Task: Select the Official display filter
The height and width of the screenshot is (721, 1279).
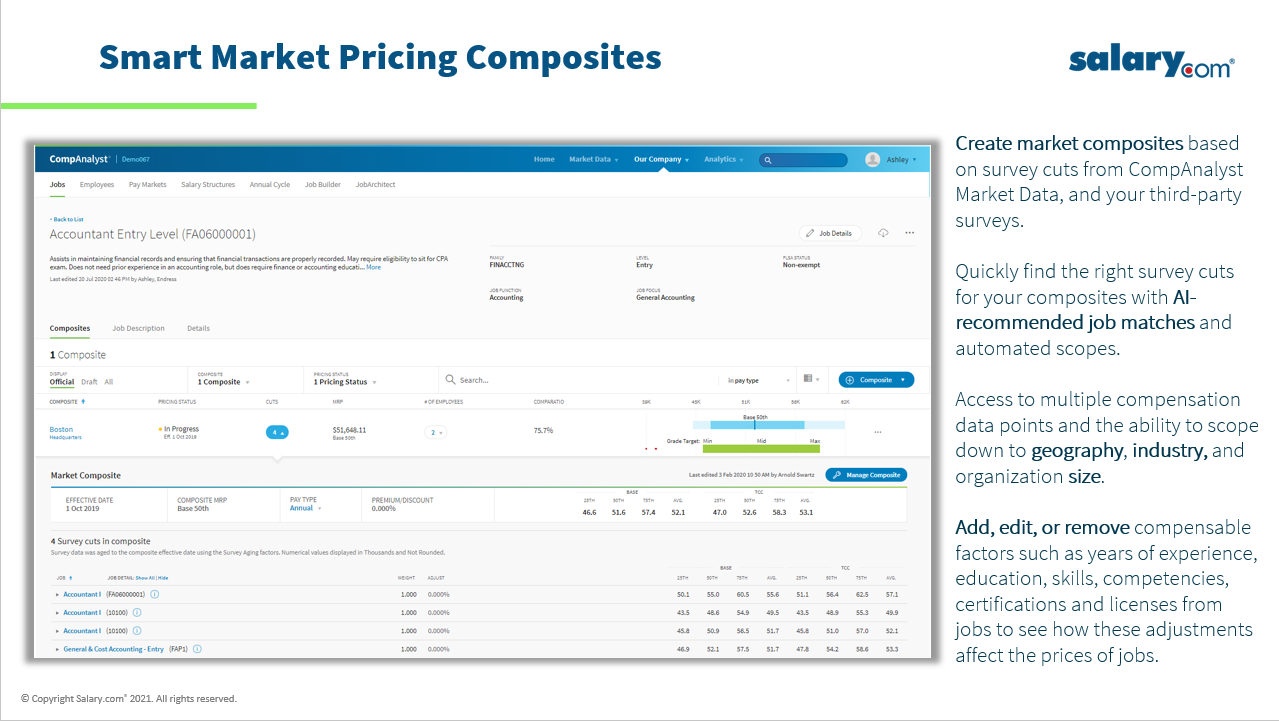Action: 62,382
